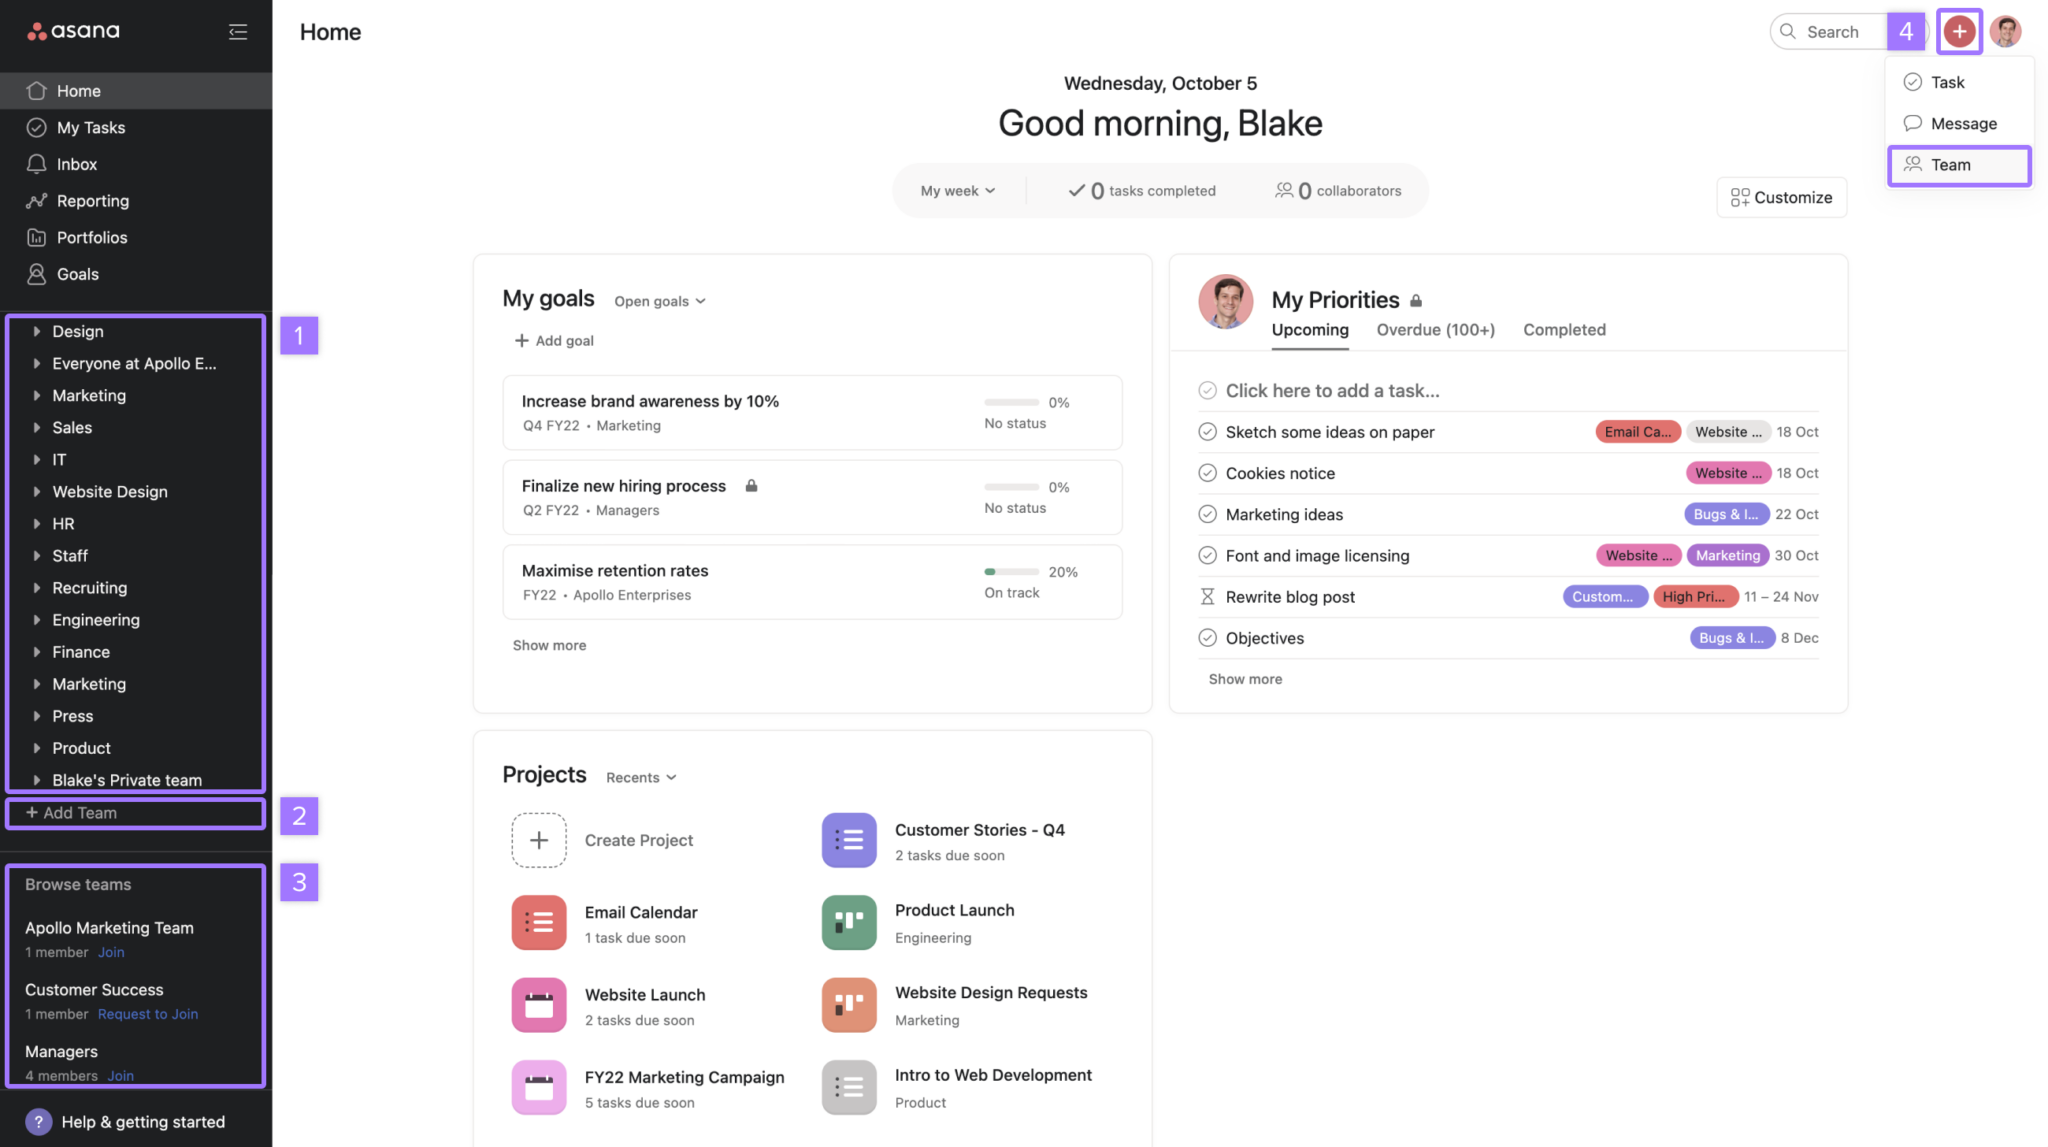Check off the 'Objectives' task
The image size is (2048, 1147).
[1206, 637]
